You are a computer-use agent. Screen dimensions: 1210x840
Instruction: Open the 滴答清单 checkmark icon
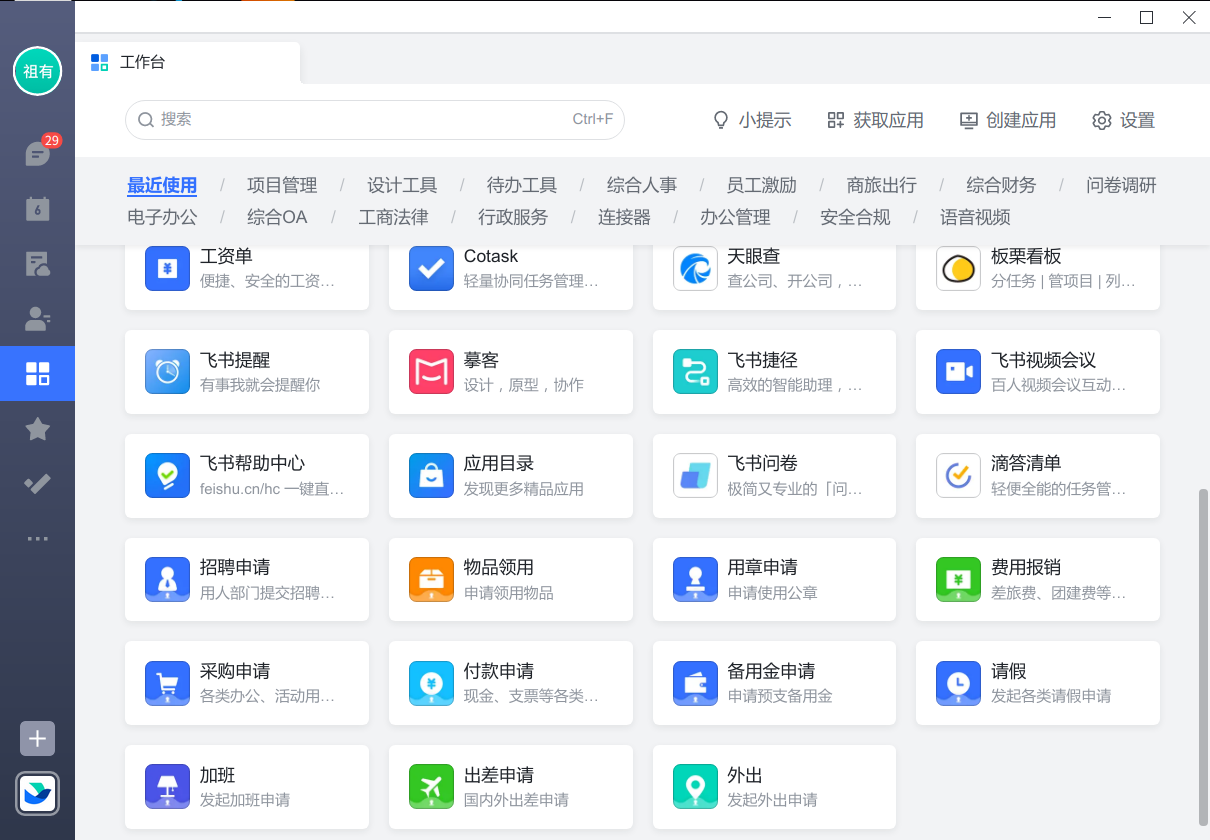click(x=958, y=476)
